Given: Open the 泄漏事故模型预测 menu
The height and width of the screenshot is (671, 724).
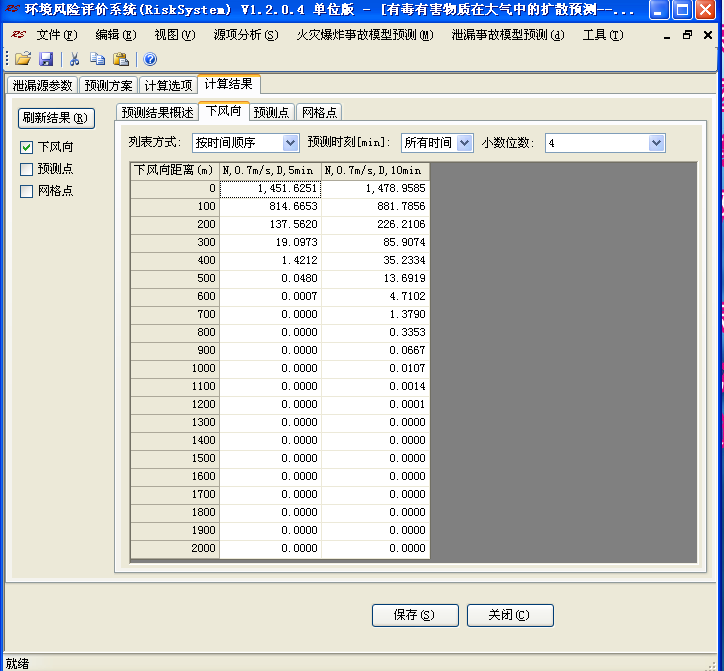Looking at the screenshot, I should pyautogui.click(x=507, y=35).
